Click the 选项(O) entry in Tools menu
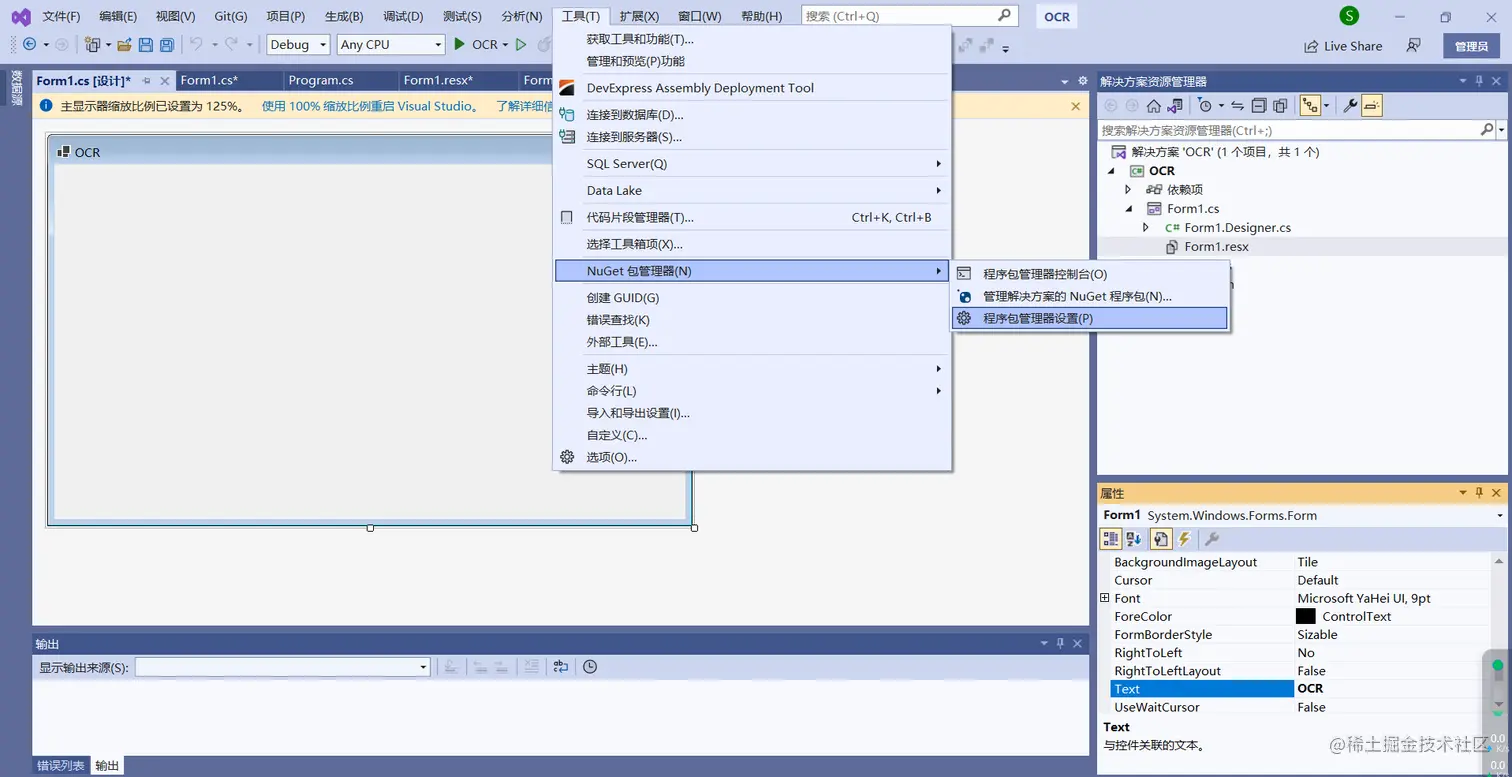 coord(752,457)
